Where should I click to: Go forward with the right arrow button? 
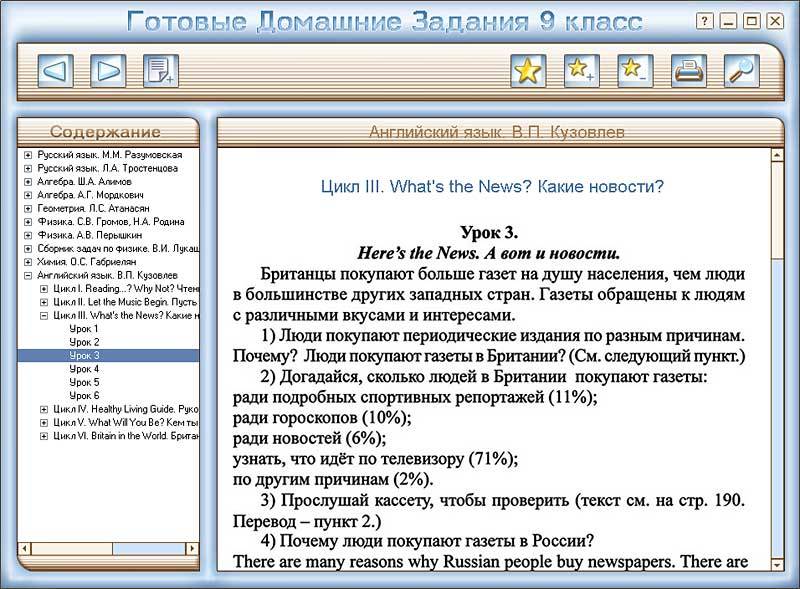(108, 70)
